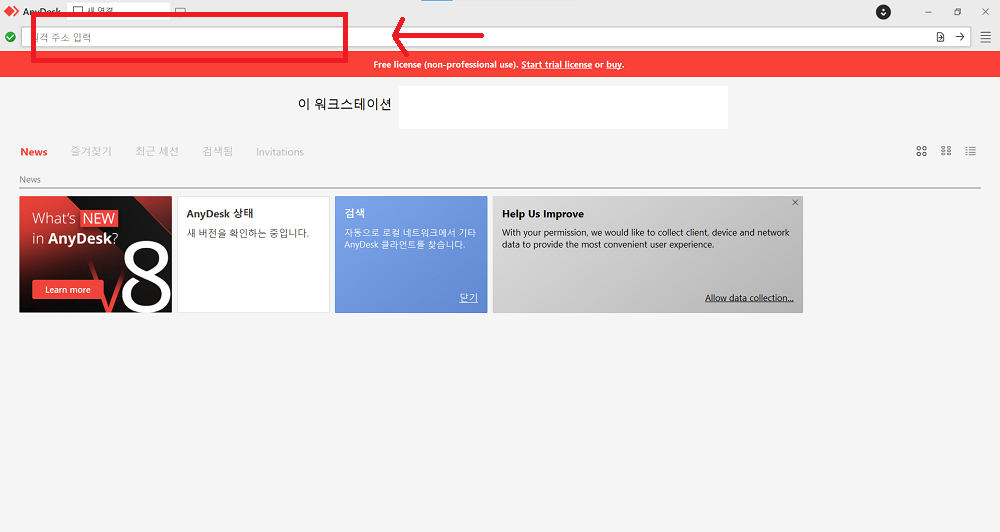Close the Help Us Improve card
This screenshot has width=1000, height=532.
point(795,202)
